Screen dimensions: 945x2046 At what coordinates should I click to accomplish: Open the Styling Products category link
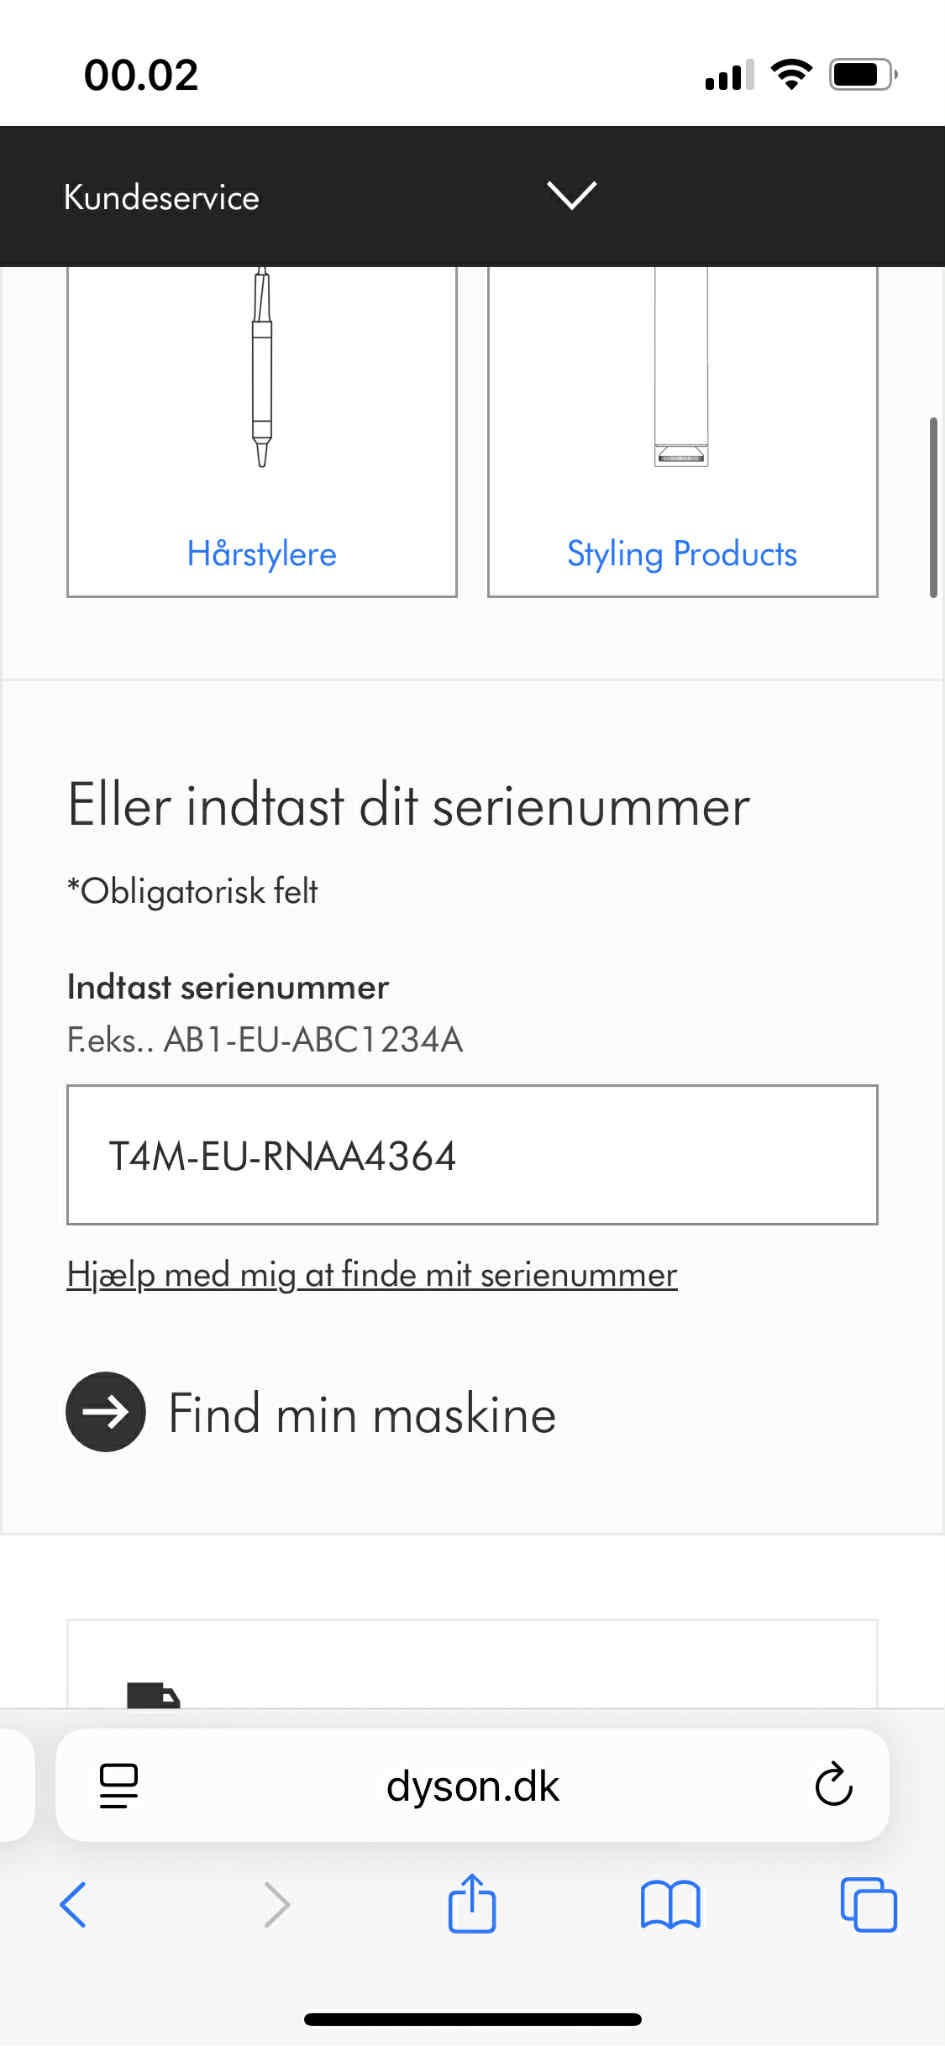point(682,554)
